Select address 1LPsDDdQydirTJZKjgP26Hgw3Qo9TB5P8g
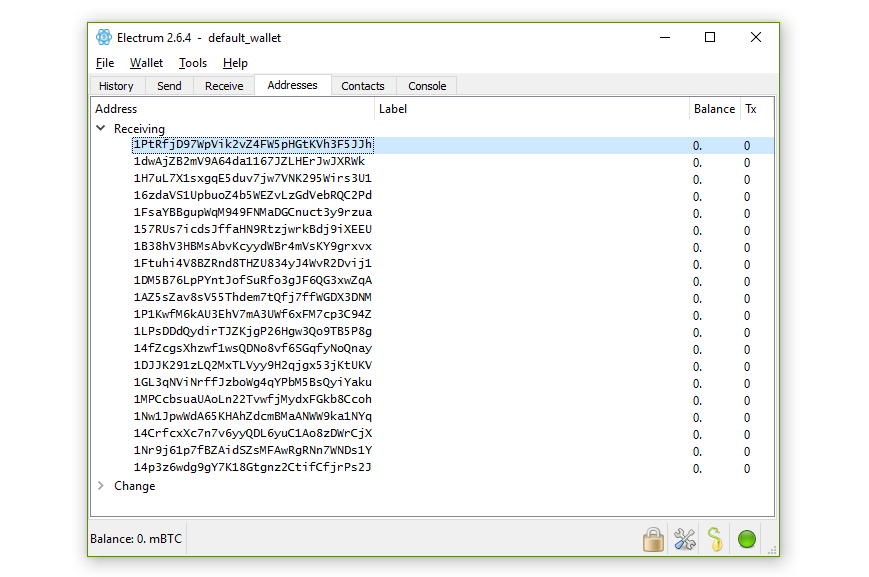The width and height of the screenshot is (869, 577). [x=253, y=331]
